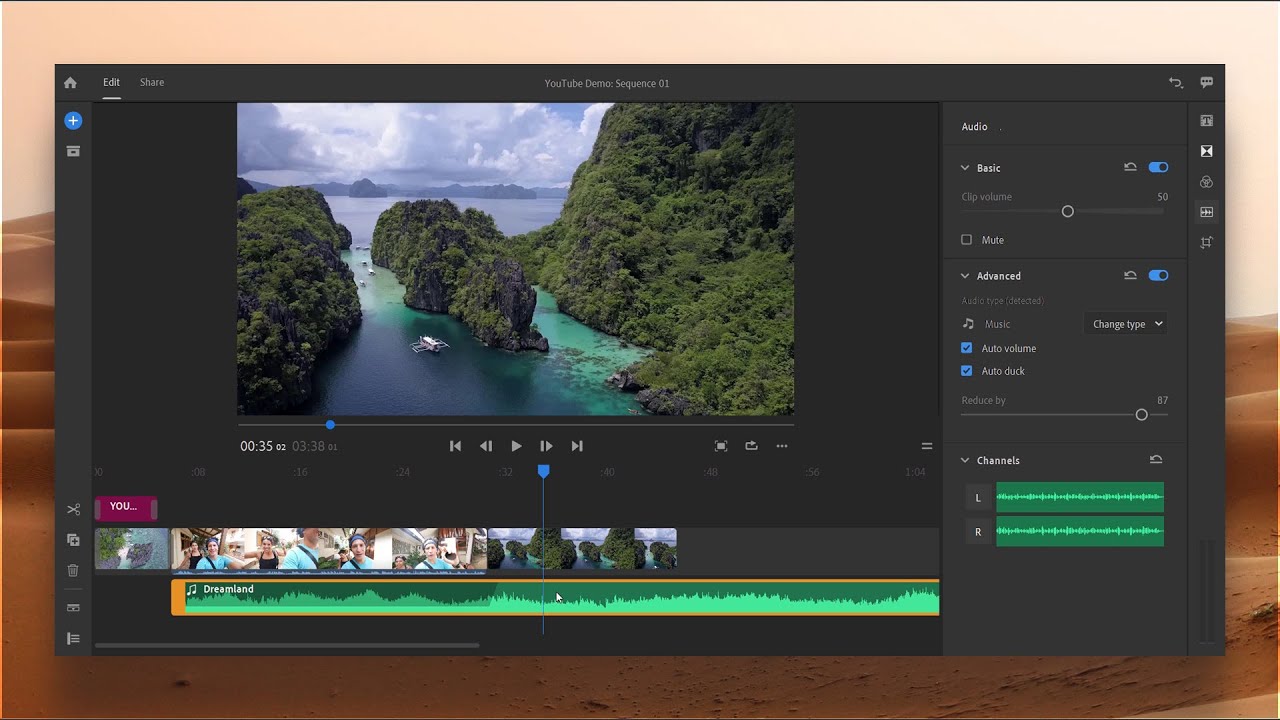Click the Home icon
The height and width of the screenshot is (720, 1280).
(x=70, y=83)
